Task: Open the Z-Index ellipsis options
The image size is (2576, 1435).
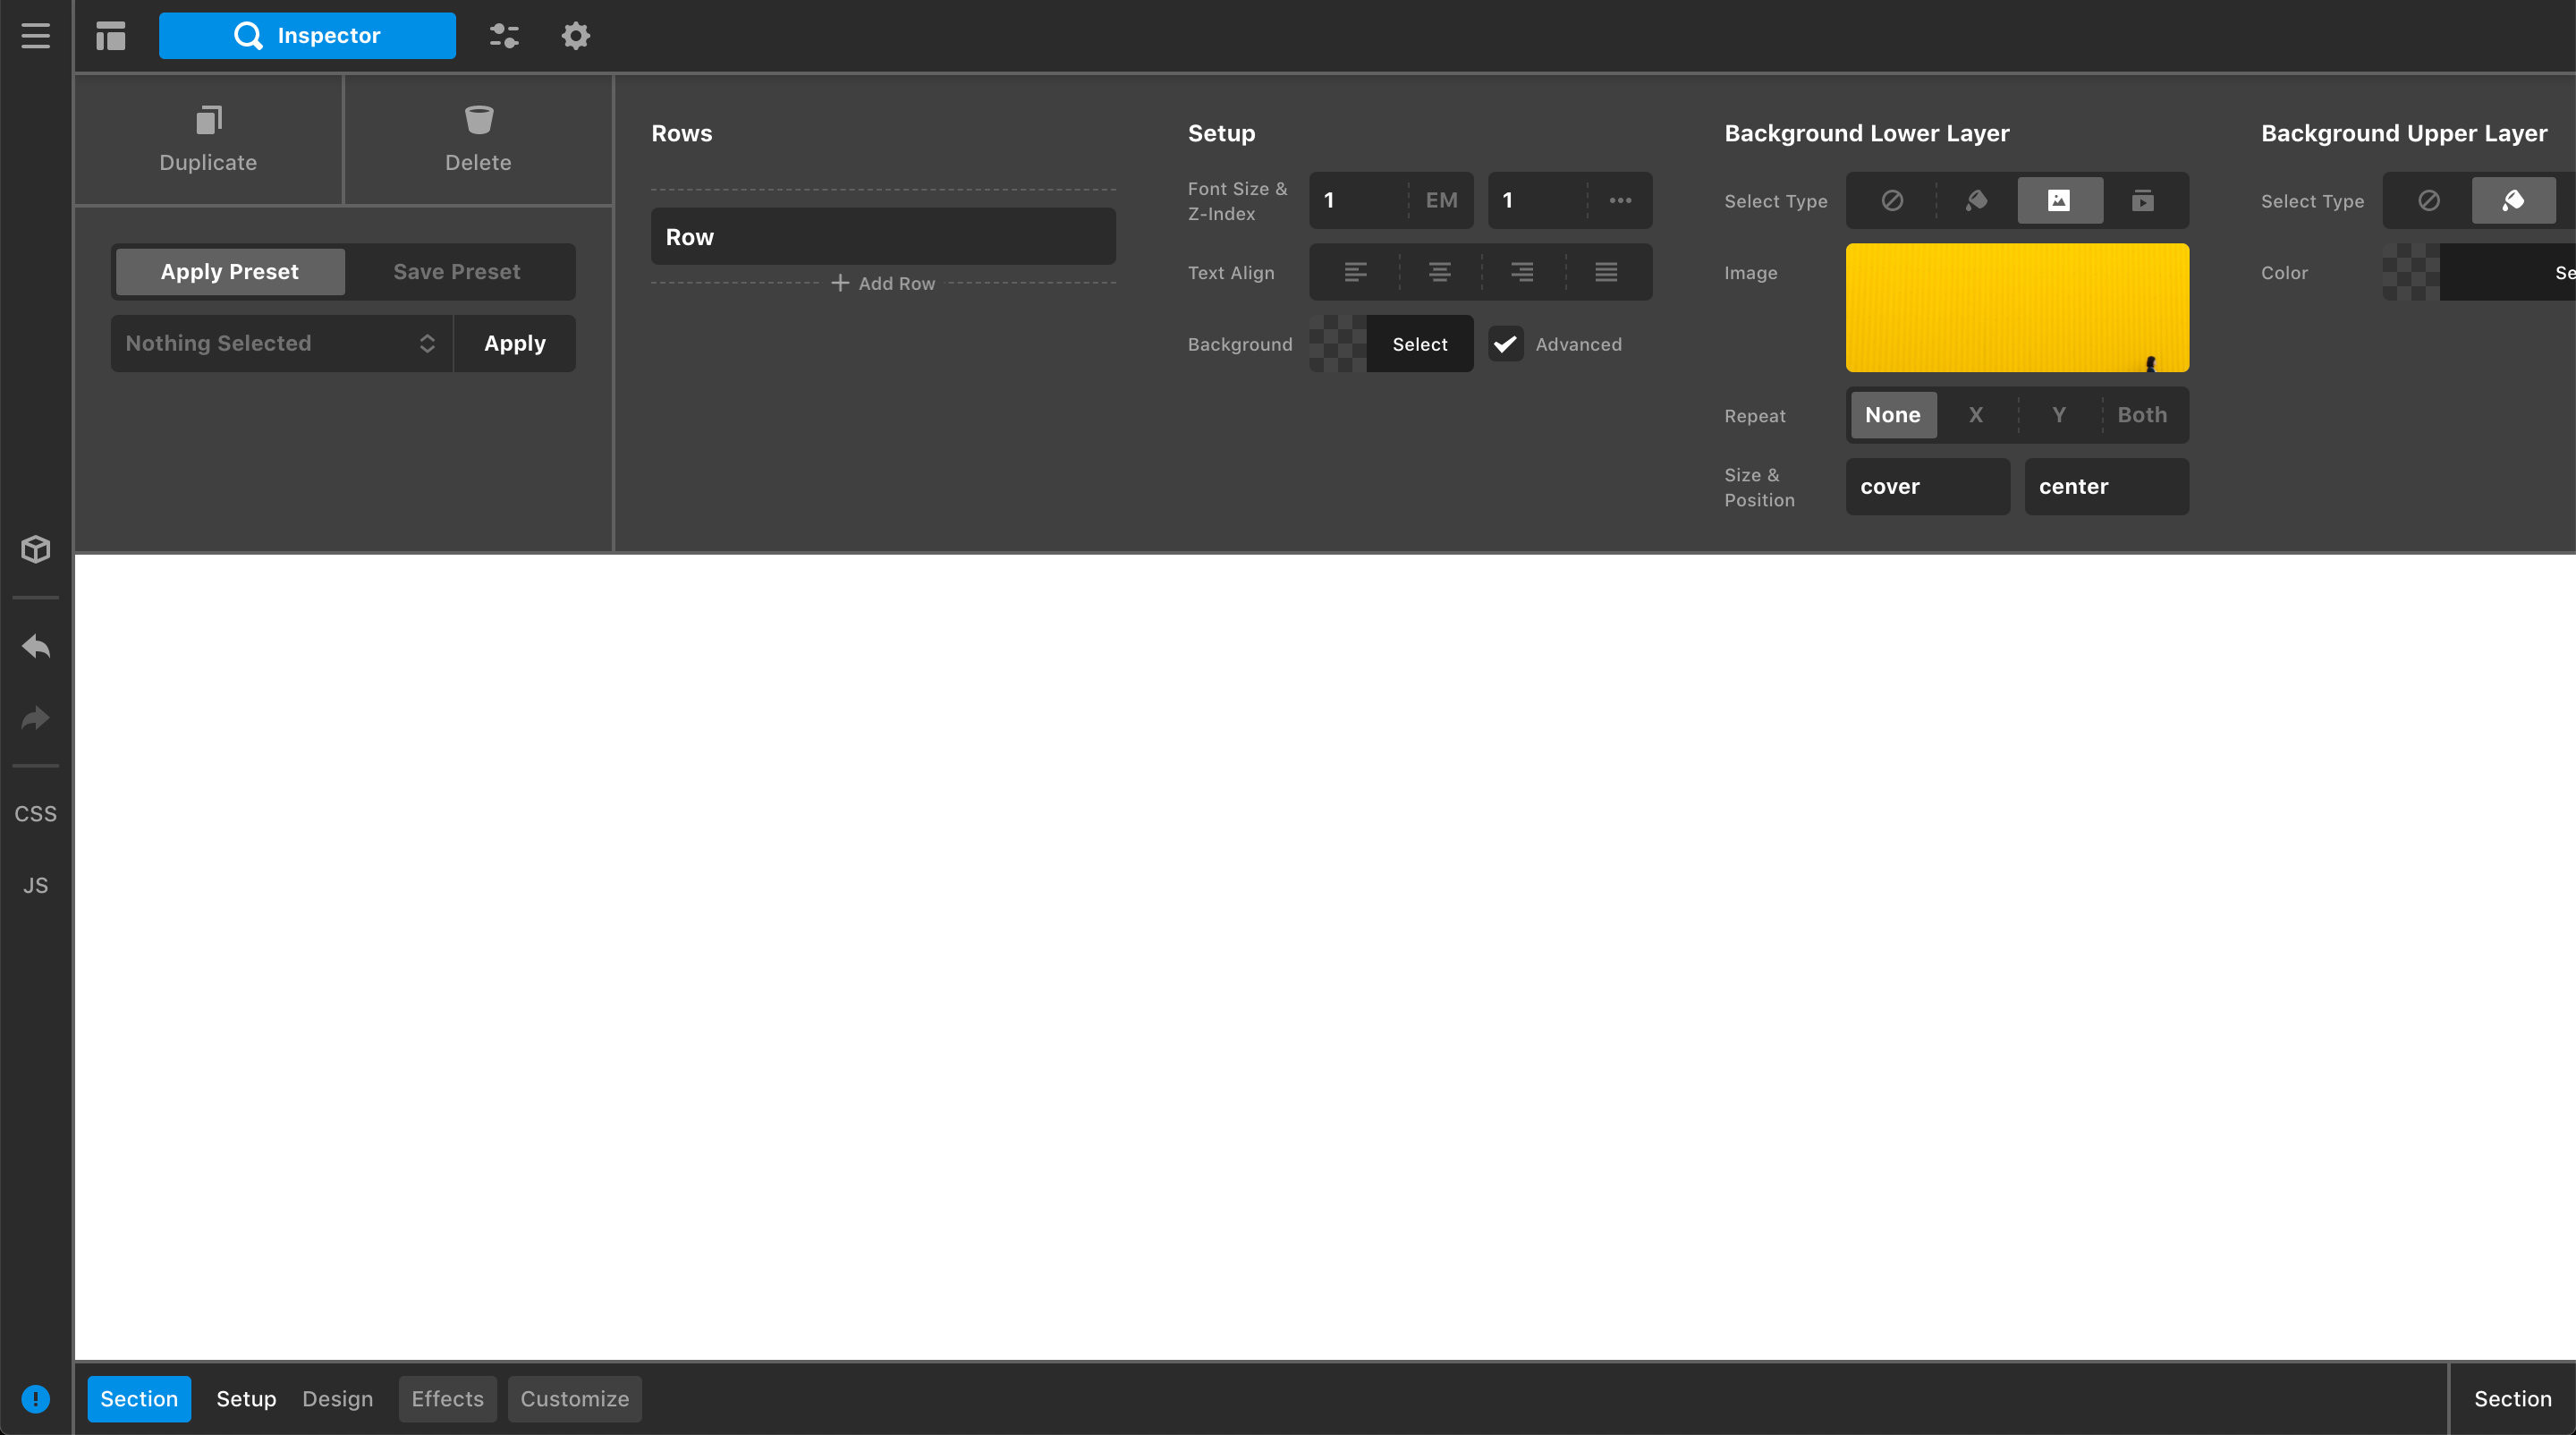Action: point(1620,201)
